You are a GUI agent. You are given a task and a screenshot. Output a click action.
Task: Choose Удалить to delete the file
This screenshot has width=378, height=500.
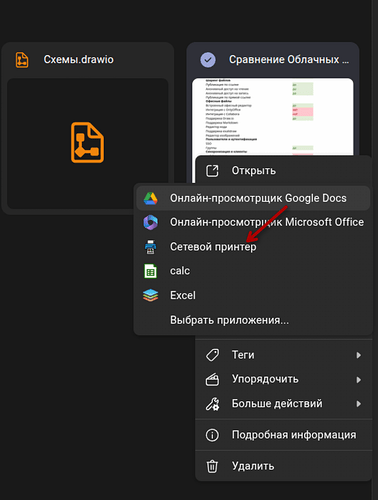(x=283, y=466)
